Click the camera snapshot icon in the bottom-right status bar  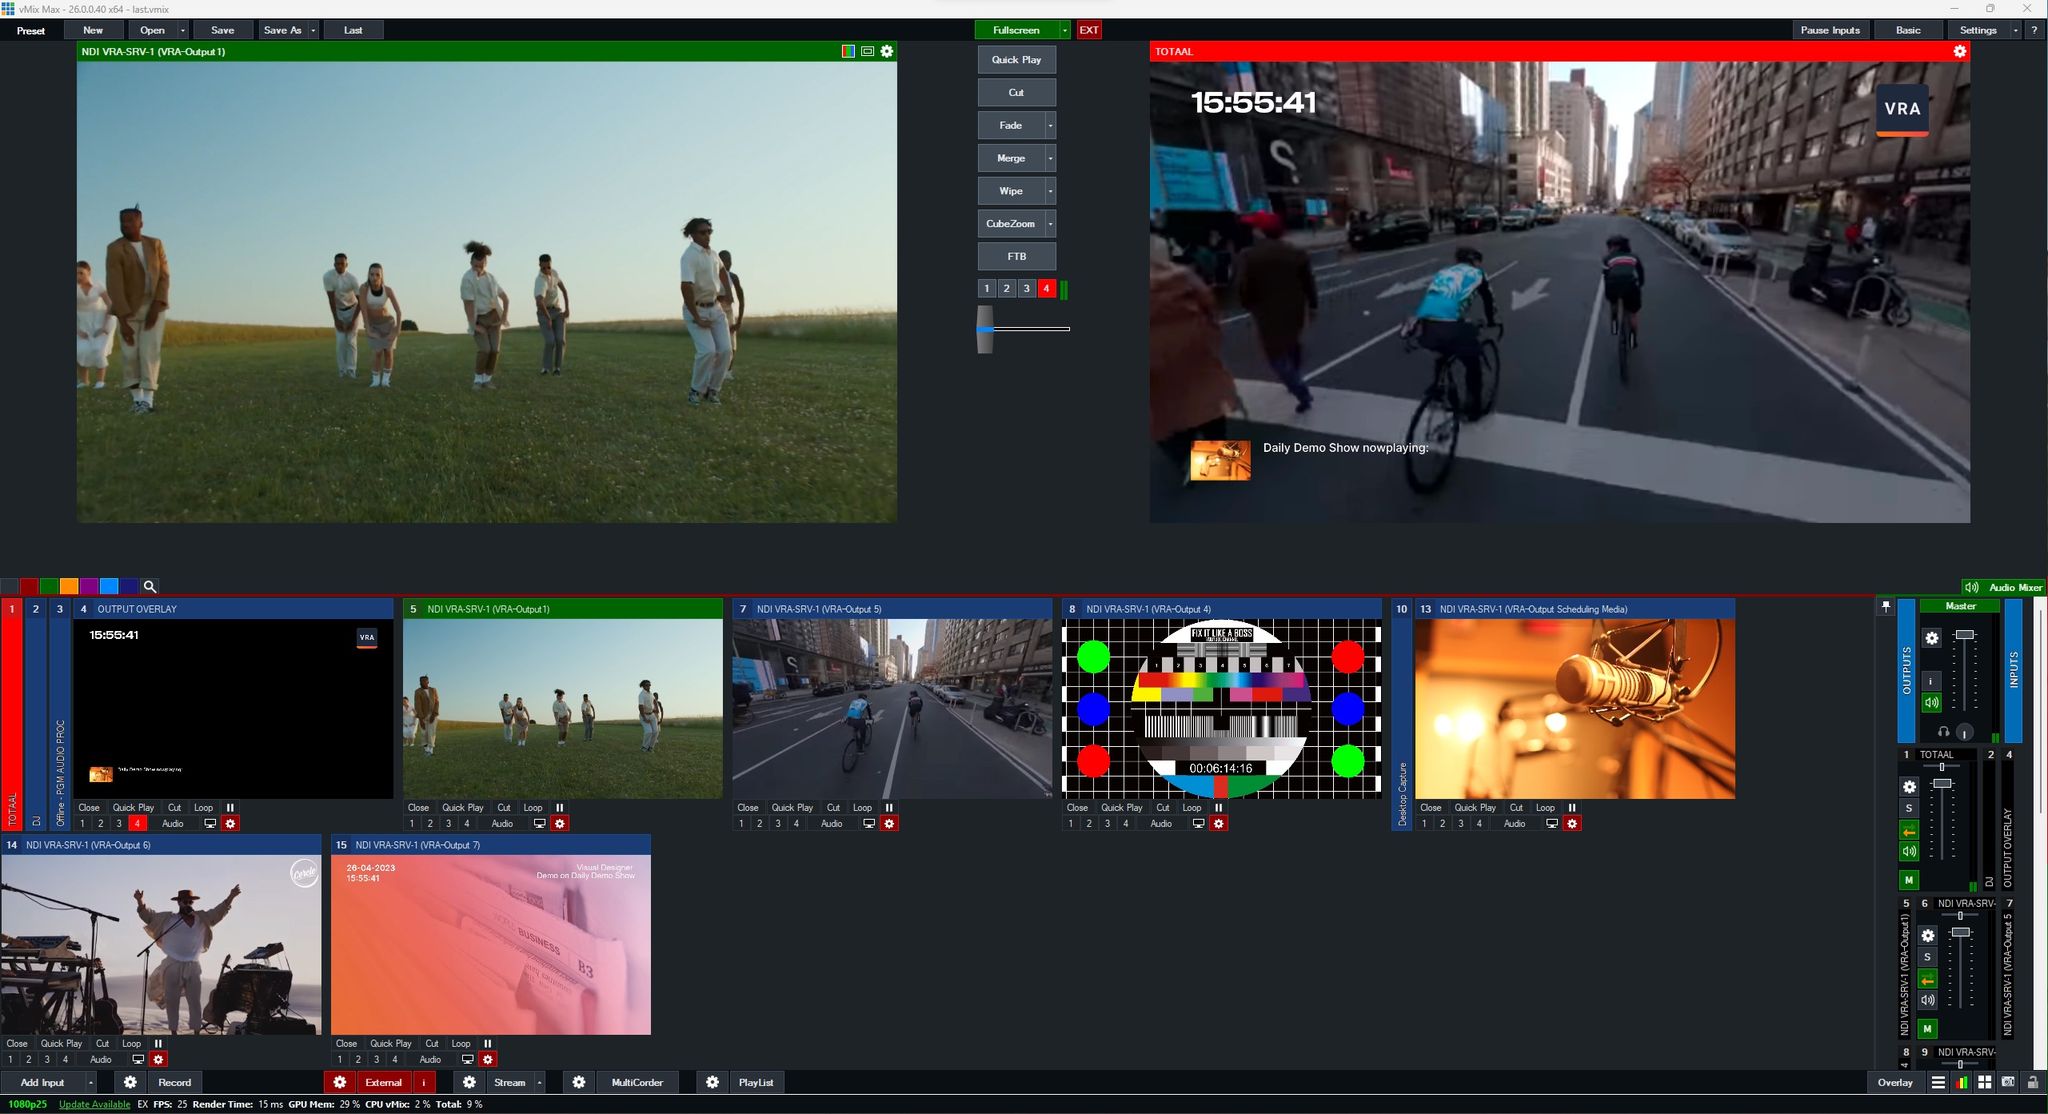tap(2009, 1082)
